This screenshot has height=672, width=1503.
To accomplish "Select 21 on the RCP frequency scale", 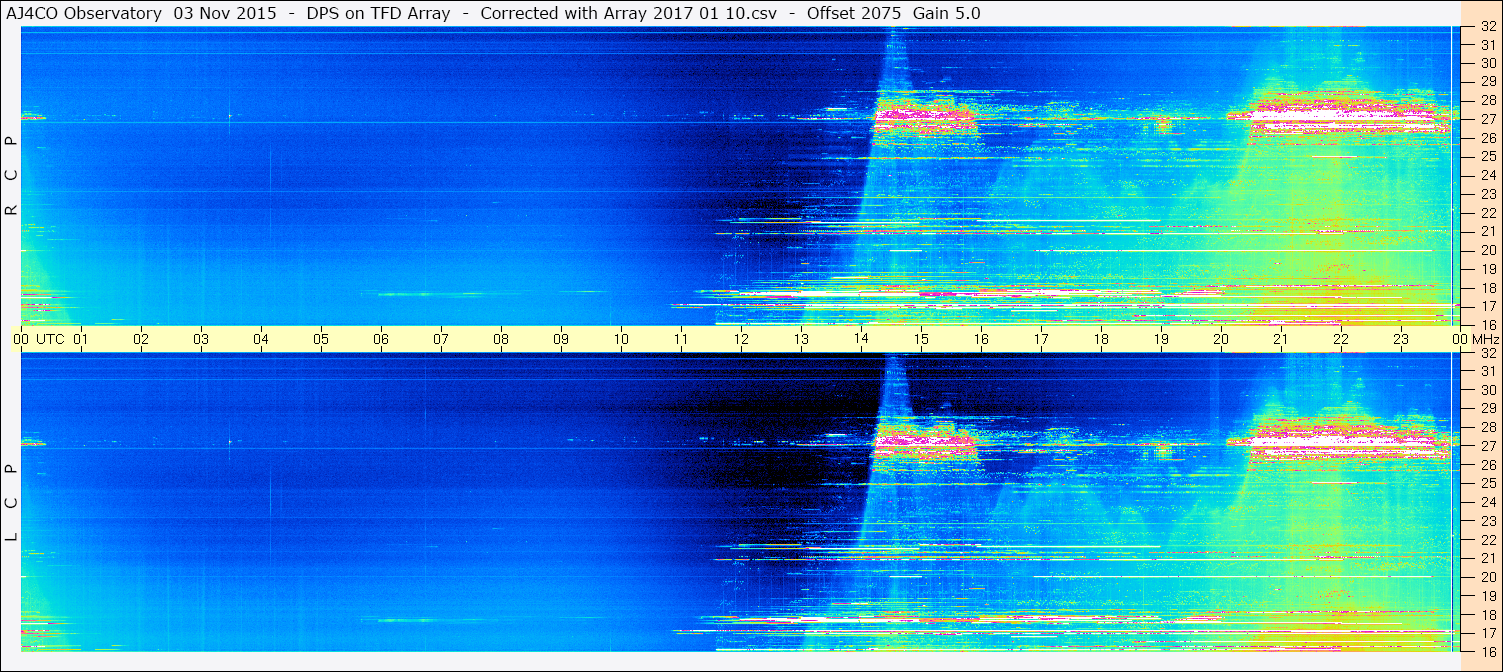I will (x=1487, y=231).
